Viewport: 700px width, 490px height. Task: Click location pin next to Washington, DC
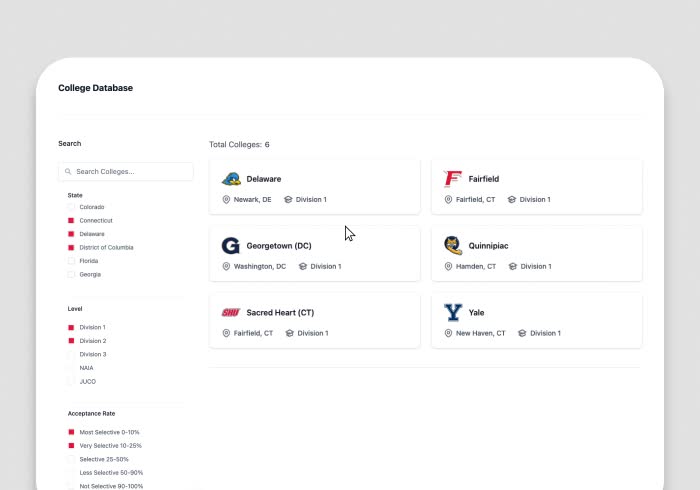tap(226, 266)
